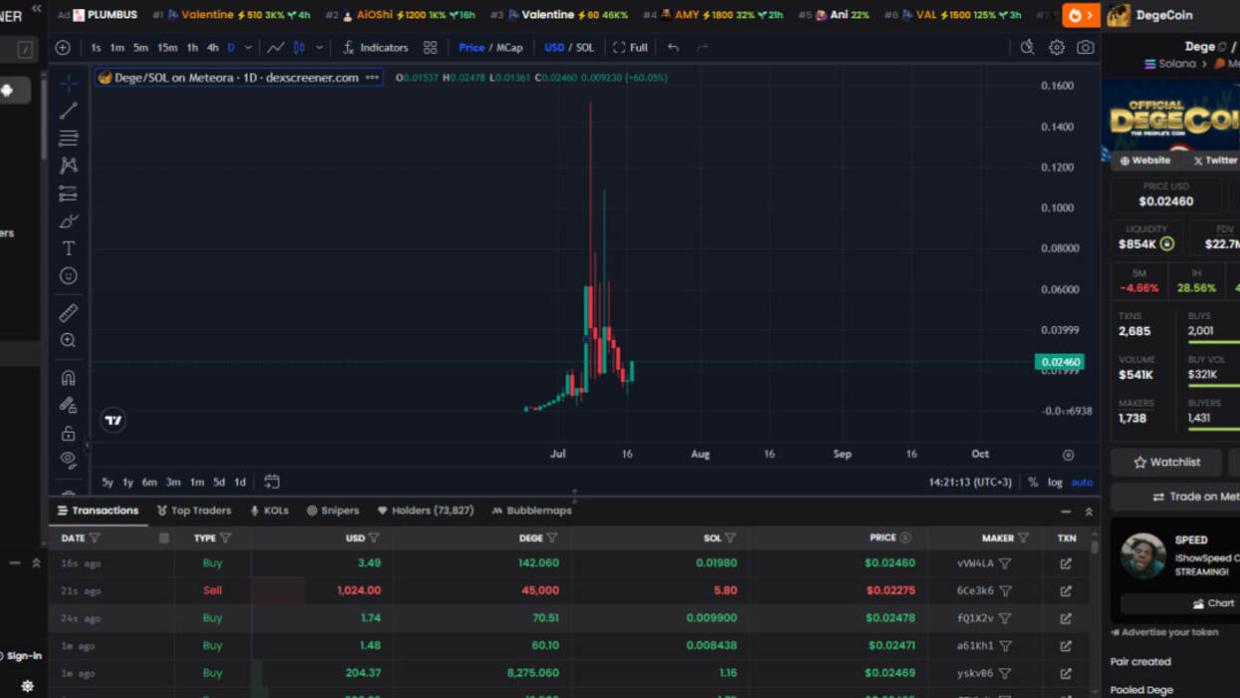Open the Bubblemaps tab
Screen dimensions: 1240x698
pos(532,510)
